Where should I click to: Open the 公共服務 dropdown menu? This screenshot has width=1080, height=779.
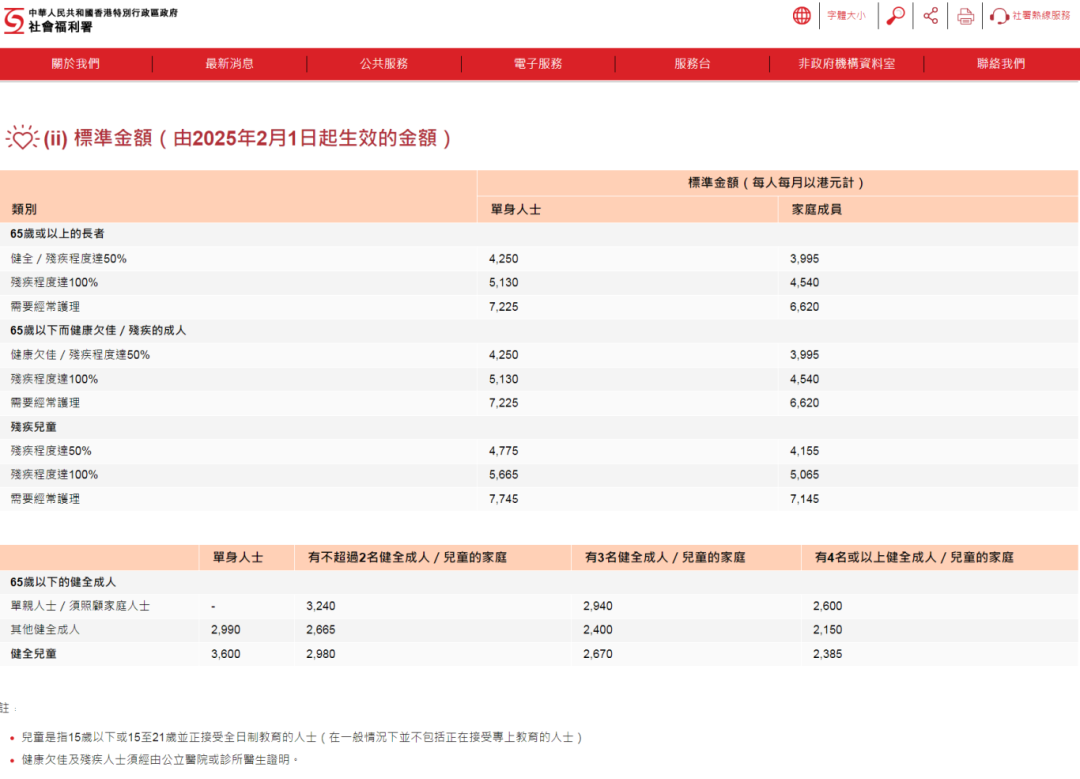383,63
